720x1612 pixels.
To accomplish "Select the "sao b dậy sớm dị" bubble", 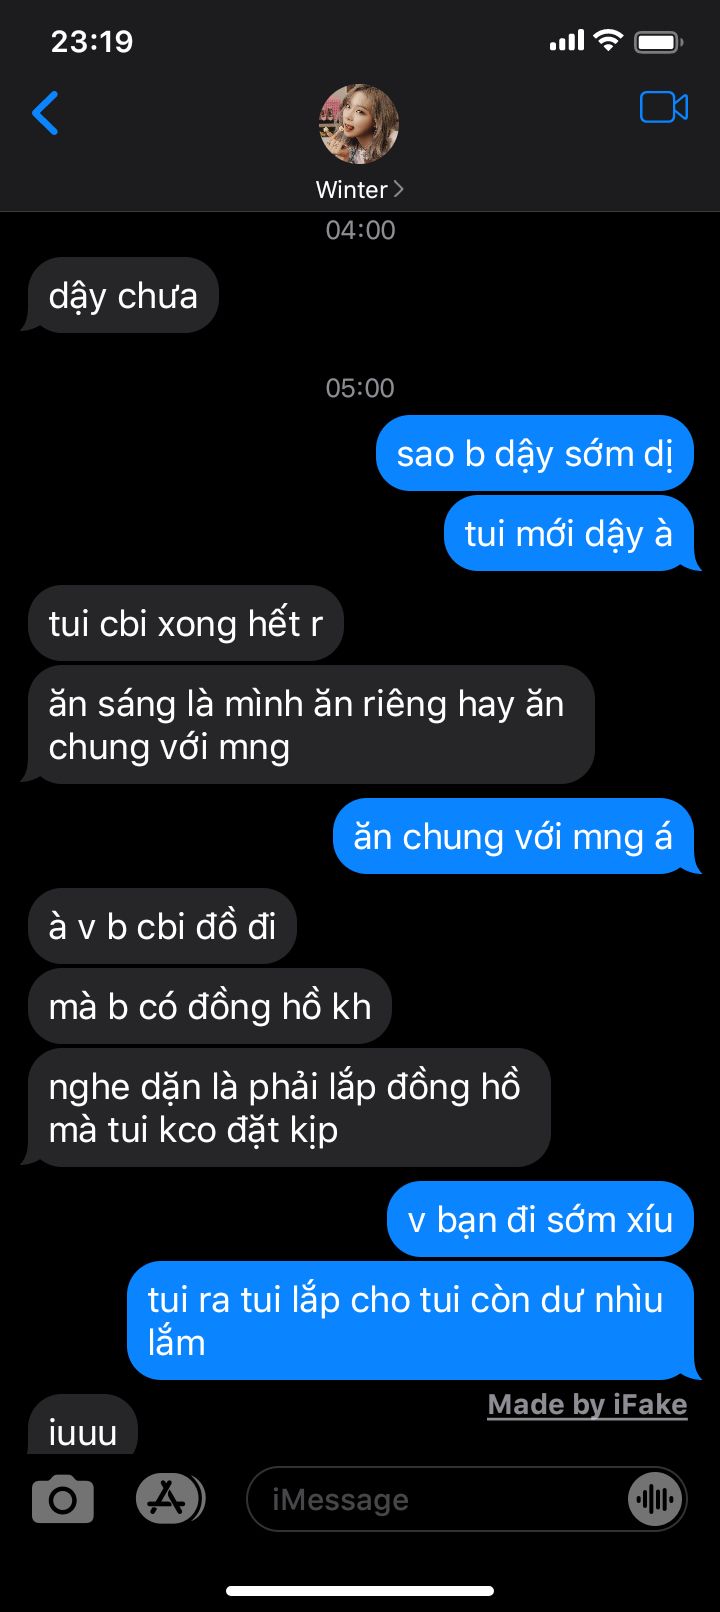I will [x=535, y=454].
